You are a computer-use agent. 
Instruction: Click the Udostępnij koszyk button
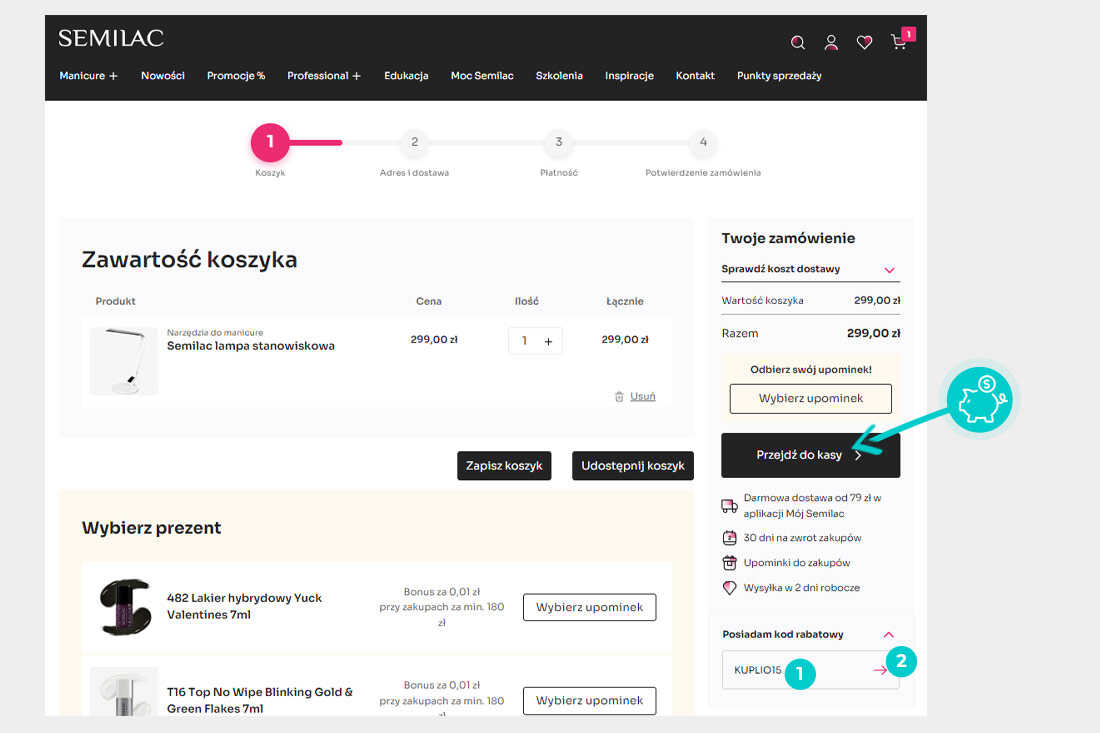coord(633,466)
